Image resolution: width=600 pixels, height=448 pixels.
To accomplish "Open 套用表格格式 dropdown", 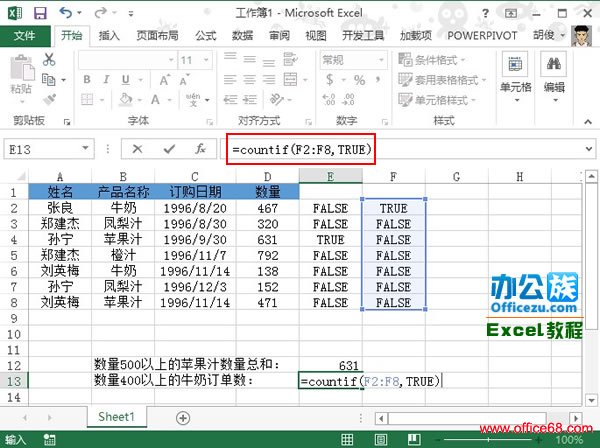I will [442, 80].
